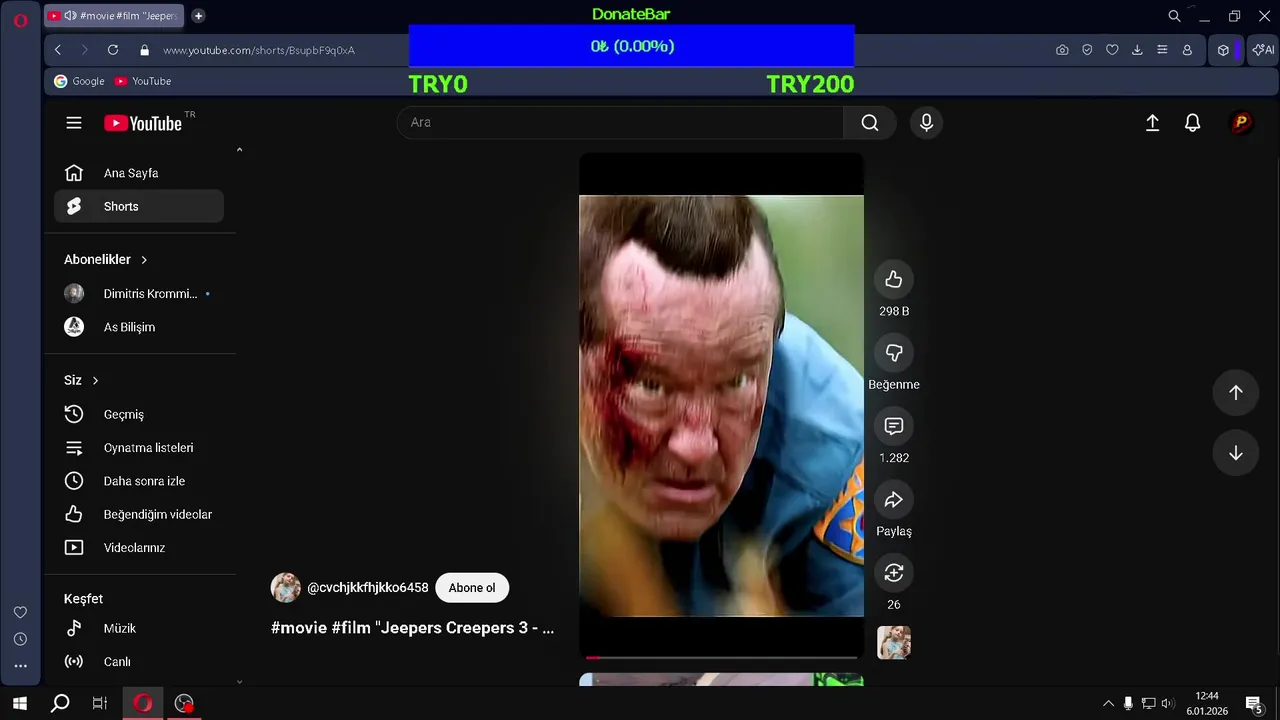Open the YouTube hamburger guide menu

tap(74, 123)
